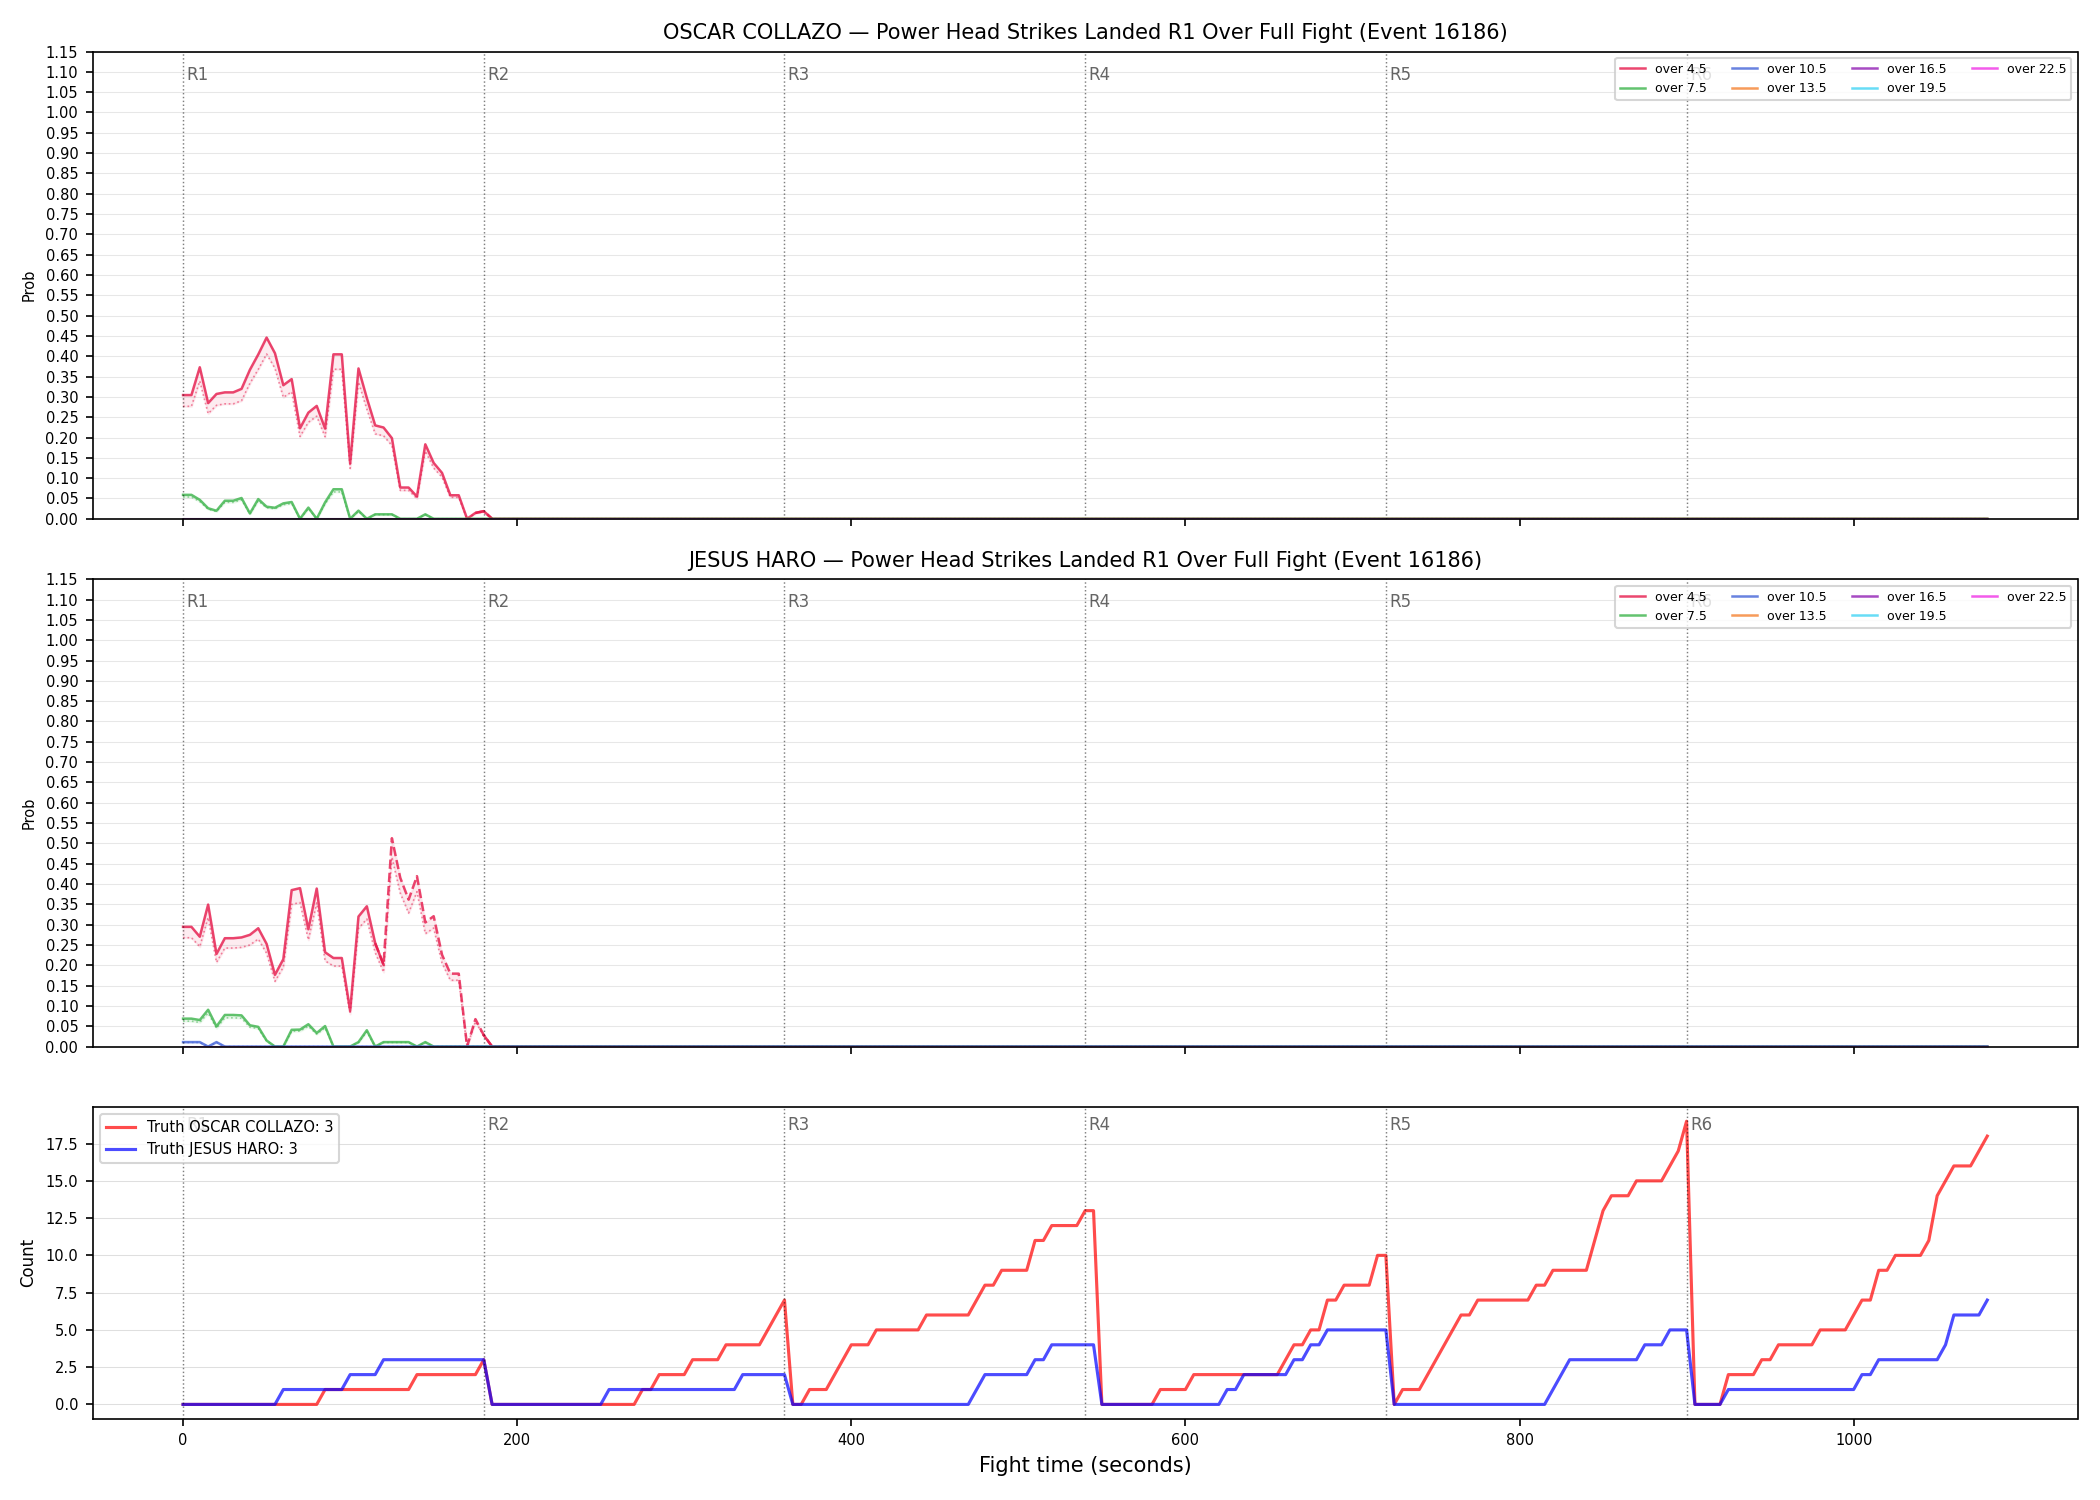This screenshot has height=1500, width=2100.
Task: Click the OSCAR COLLAZO chart title
Action: [1085, 32]
